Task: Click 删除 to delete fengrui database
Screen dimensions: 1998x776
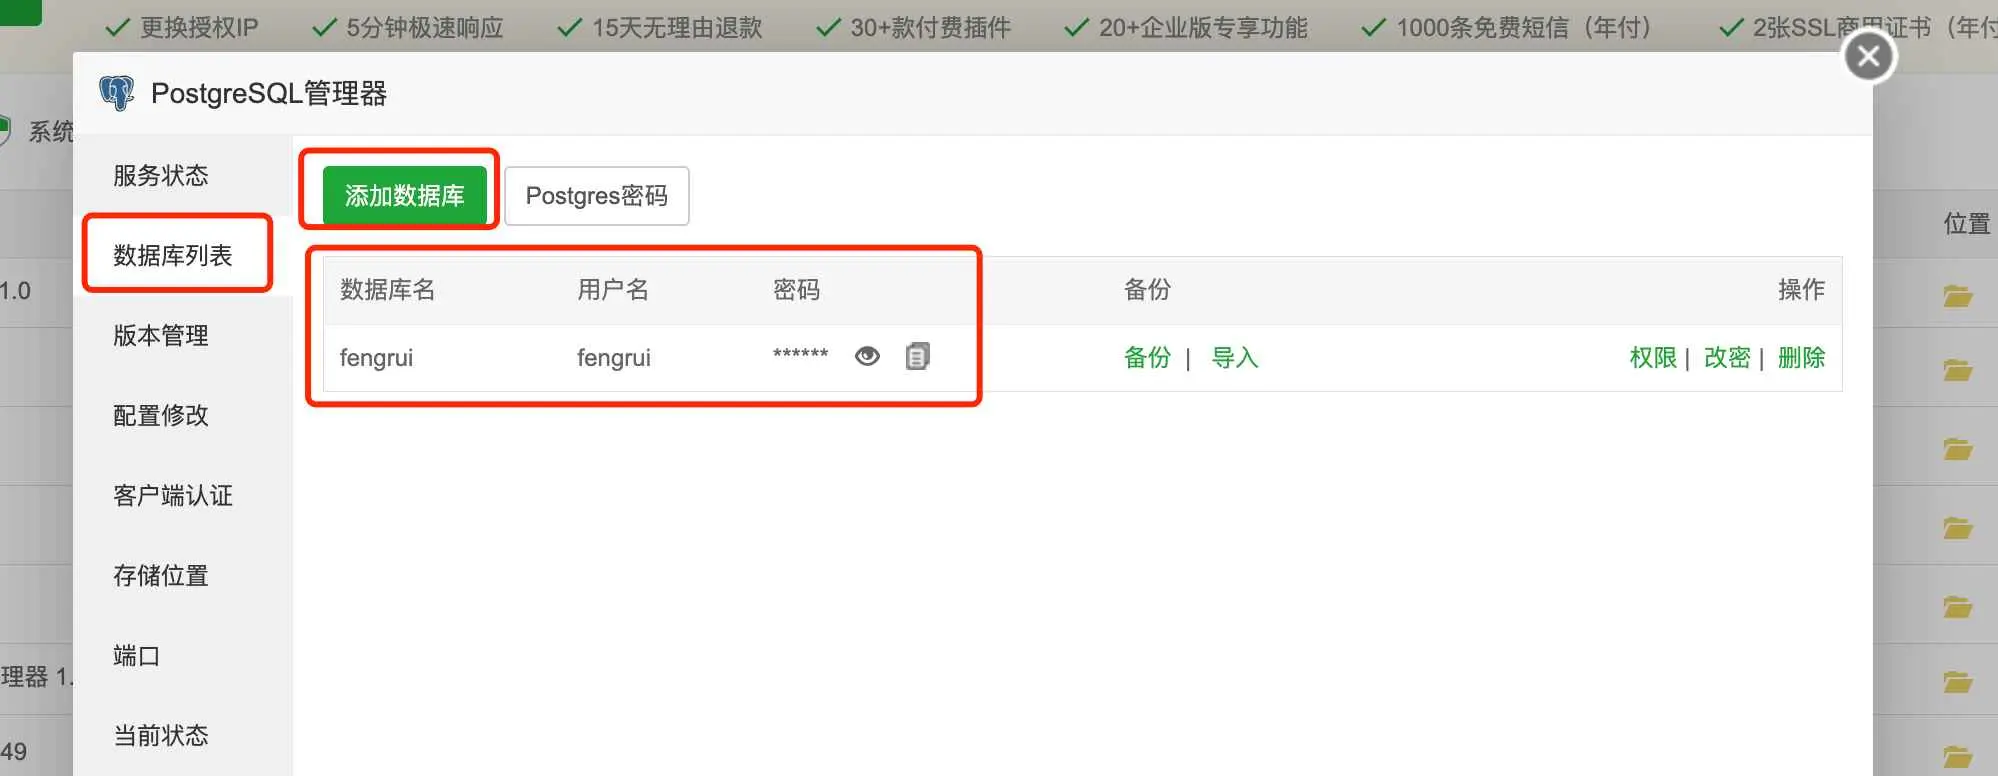Action: click(x=1801, y=358)
